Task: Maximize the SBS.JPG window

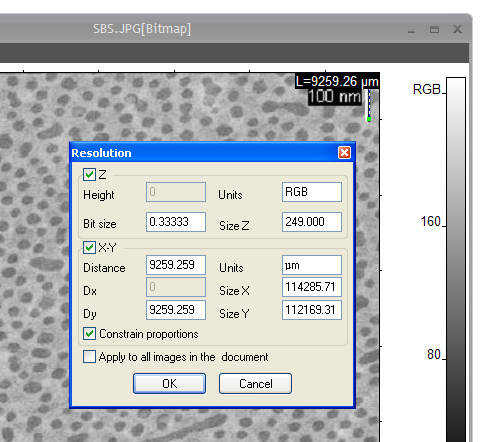Action: [x=434, y=30]
